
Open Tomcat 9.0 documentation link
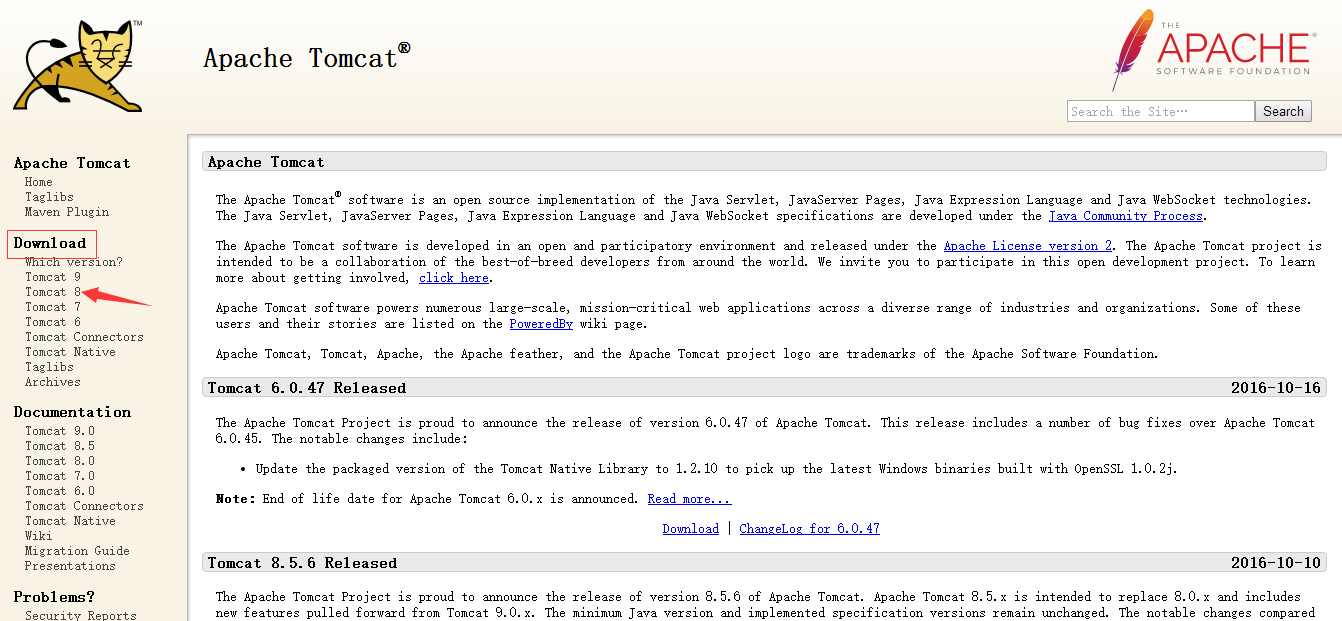(x=60, y=431)
